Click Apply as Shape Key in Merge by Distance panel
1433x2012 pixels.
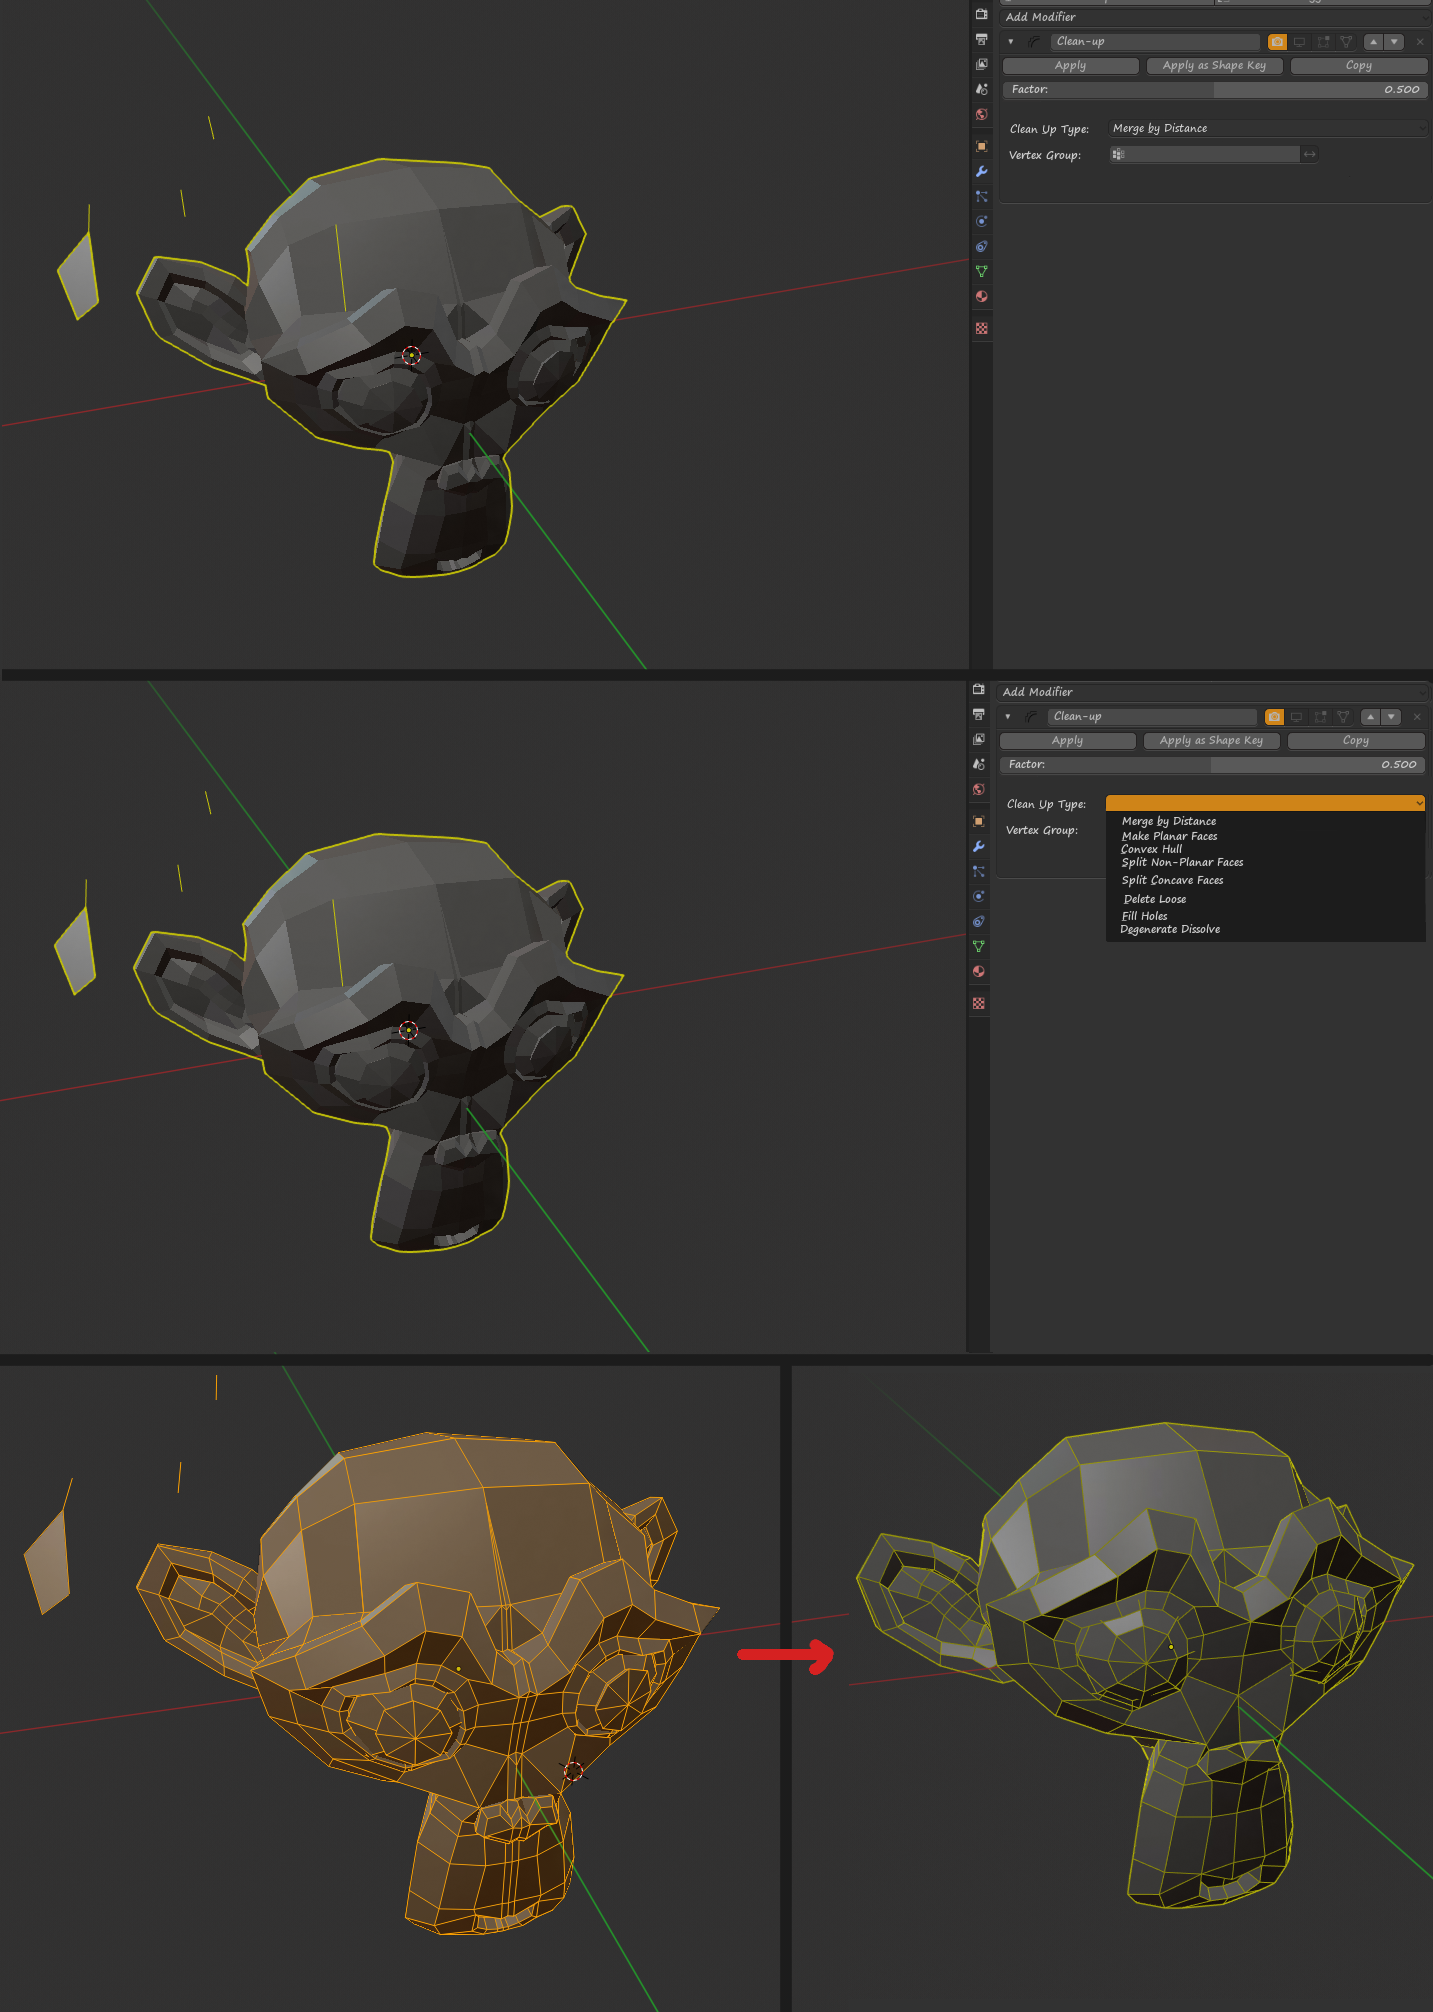(x=1214, y=65)
